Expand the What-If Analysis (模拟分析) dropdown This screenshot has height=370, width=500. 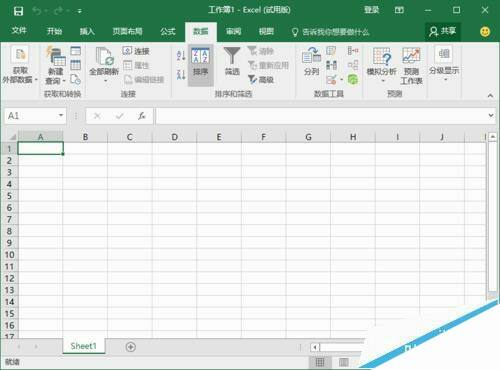(382, 81)
